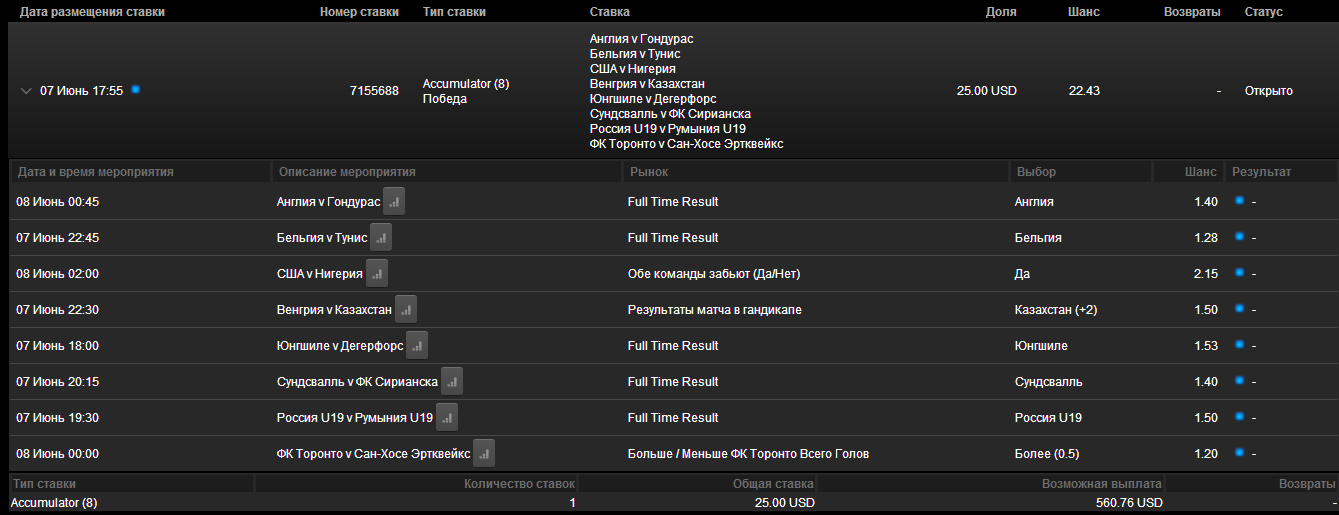The image size is (1339, 515).
Task: Select the Венгрия v Казахстан event row text
Action: coord(334,310)
